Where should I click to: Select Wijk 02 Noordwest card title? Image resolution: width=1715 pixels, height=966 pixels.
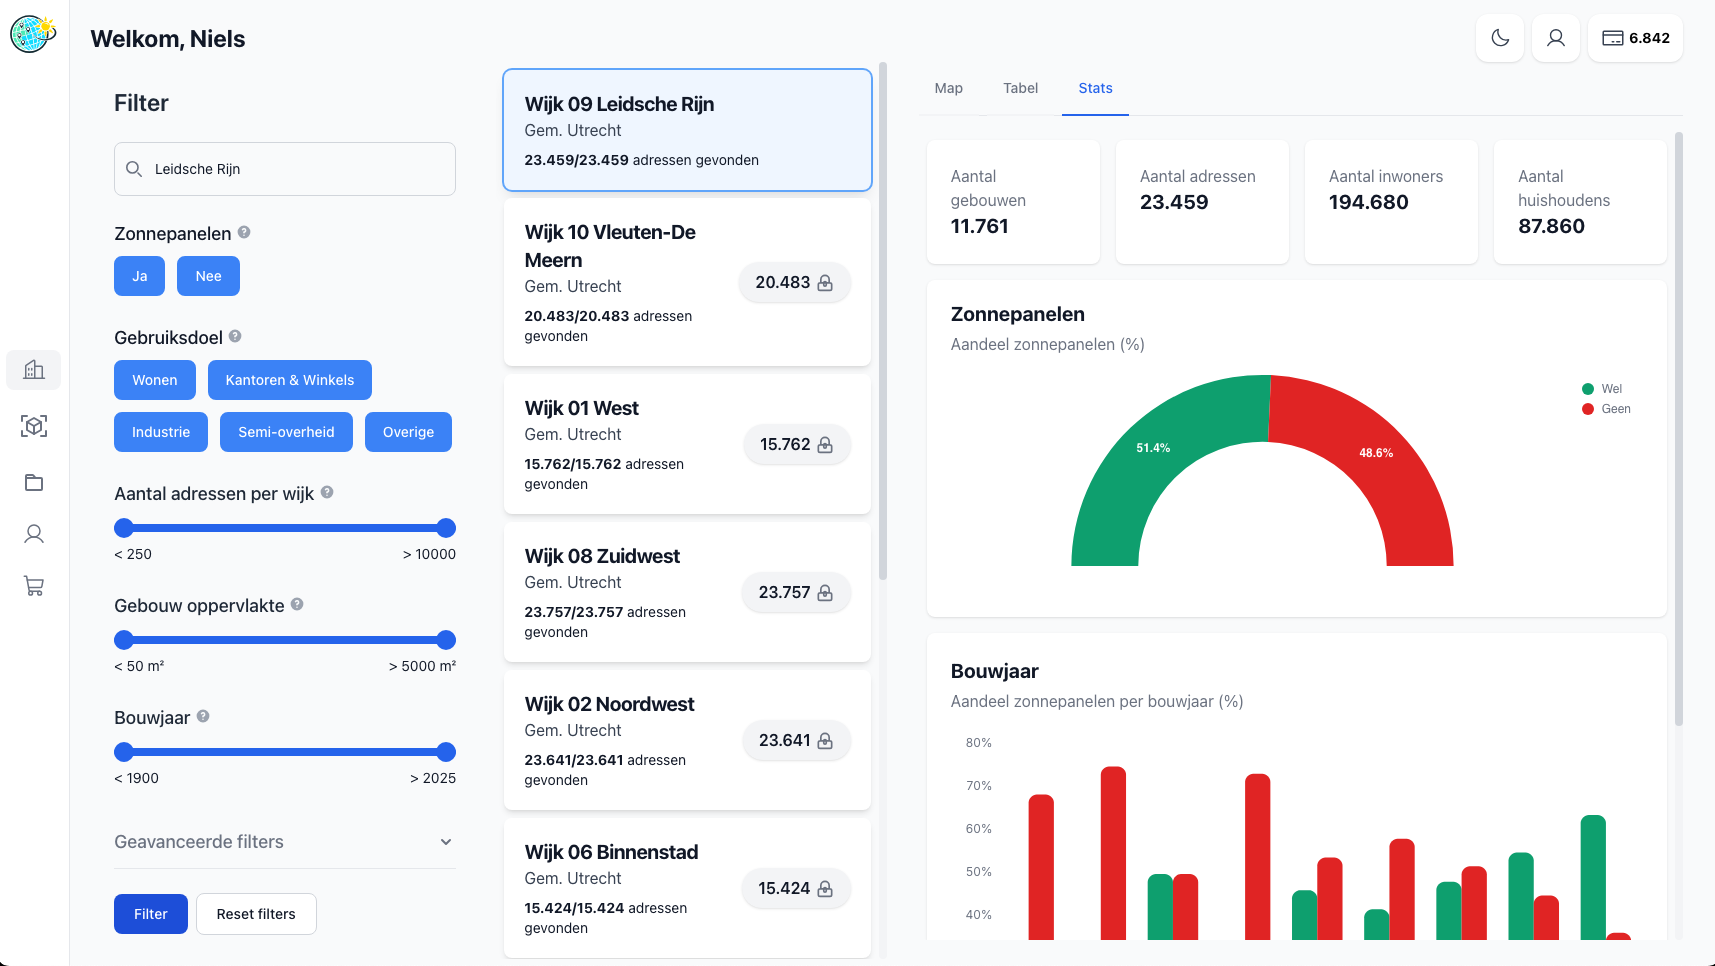pos(609,704)
